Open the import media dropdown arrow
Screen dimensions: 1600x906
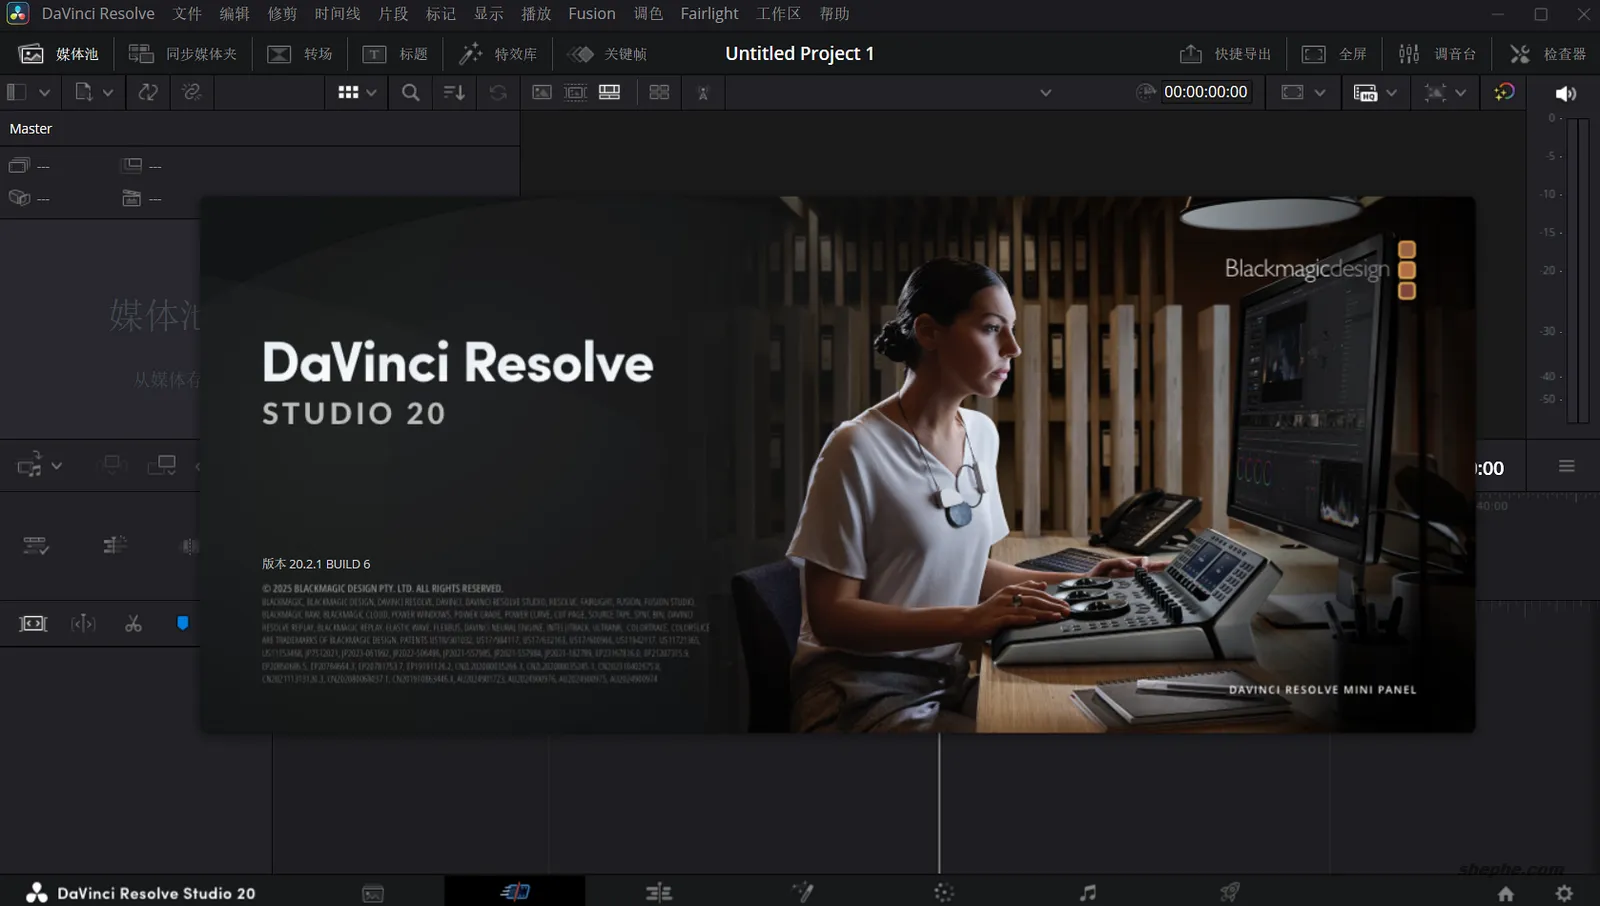108,92
